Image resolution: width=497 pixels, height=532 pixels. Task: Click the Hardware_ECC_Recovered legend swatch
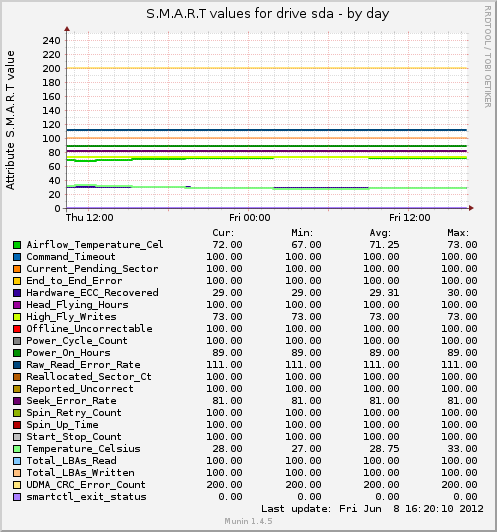[x=17, y=293]
